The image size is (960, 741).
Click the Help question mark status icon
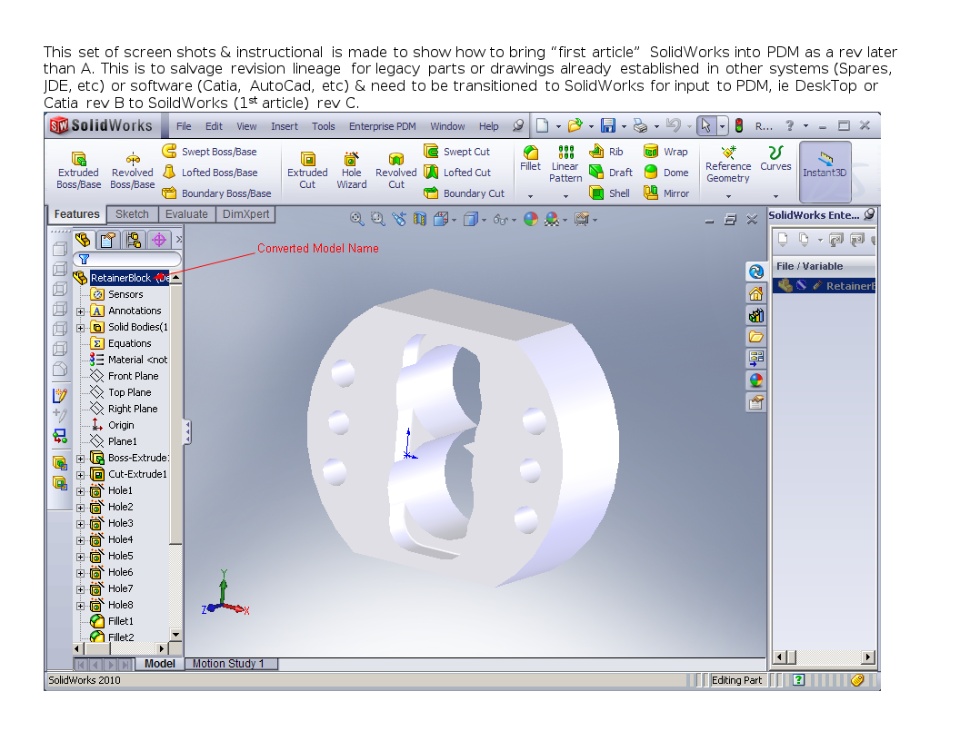[x=798, y=679]
